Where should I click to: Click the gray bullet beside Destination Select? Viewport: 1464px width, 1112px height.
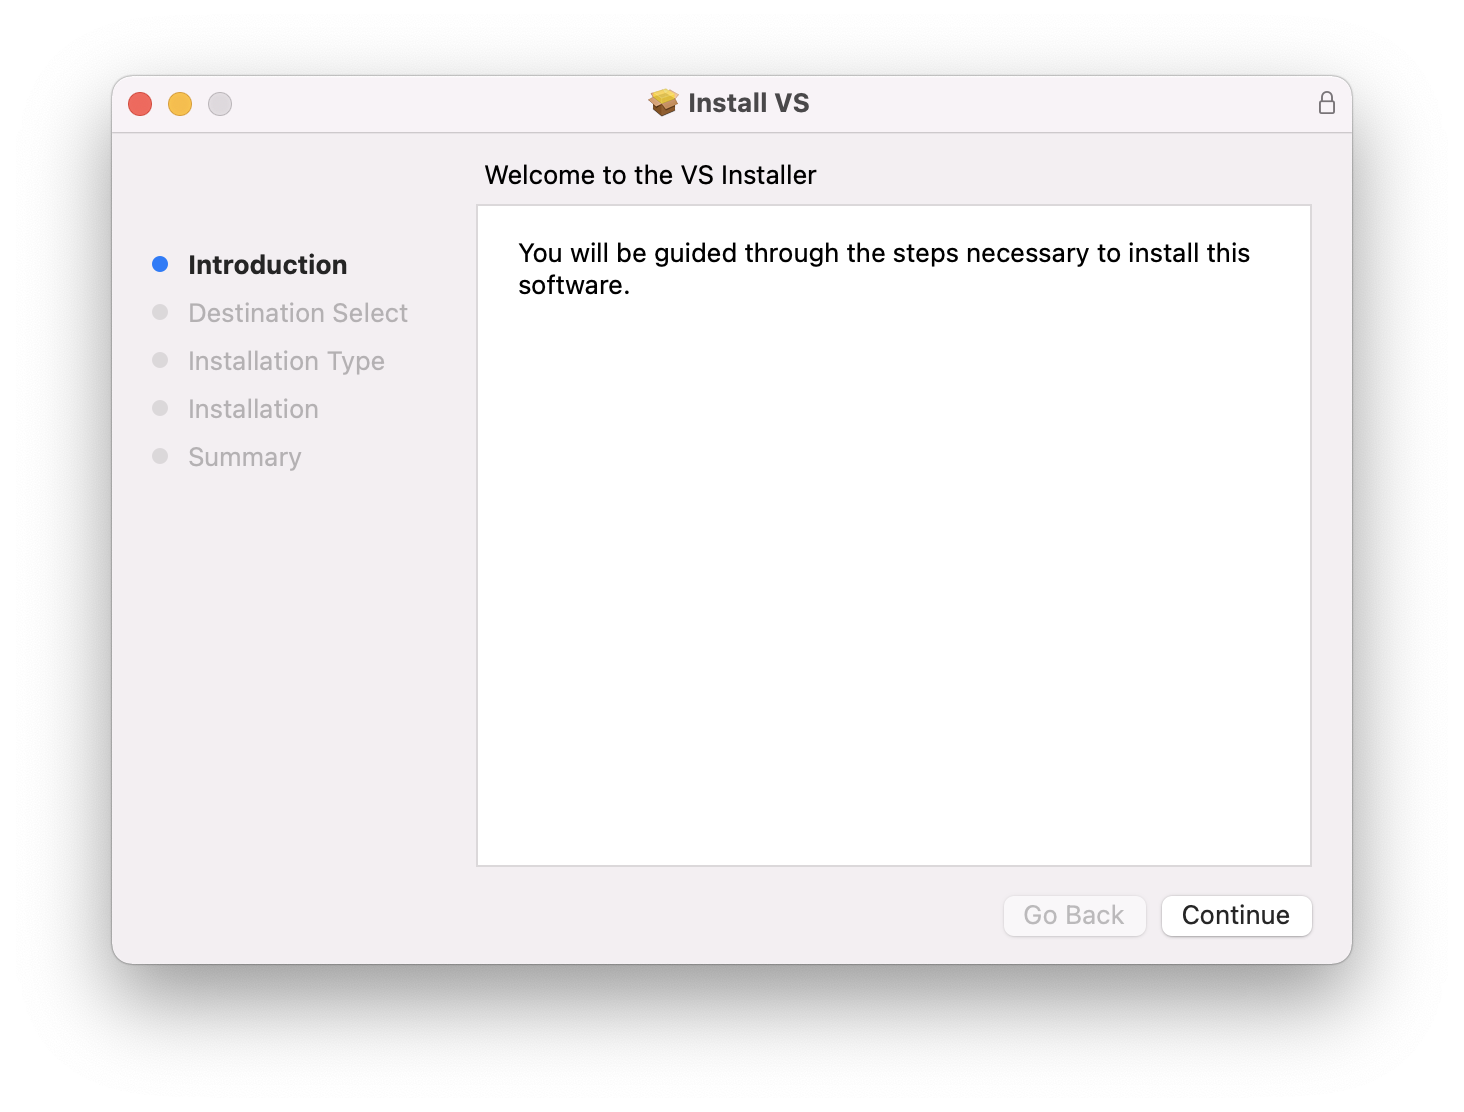coord(160,312)
